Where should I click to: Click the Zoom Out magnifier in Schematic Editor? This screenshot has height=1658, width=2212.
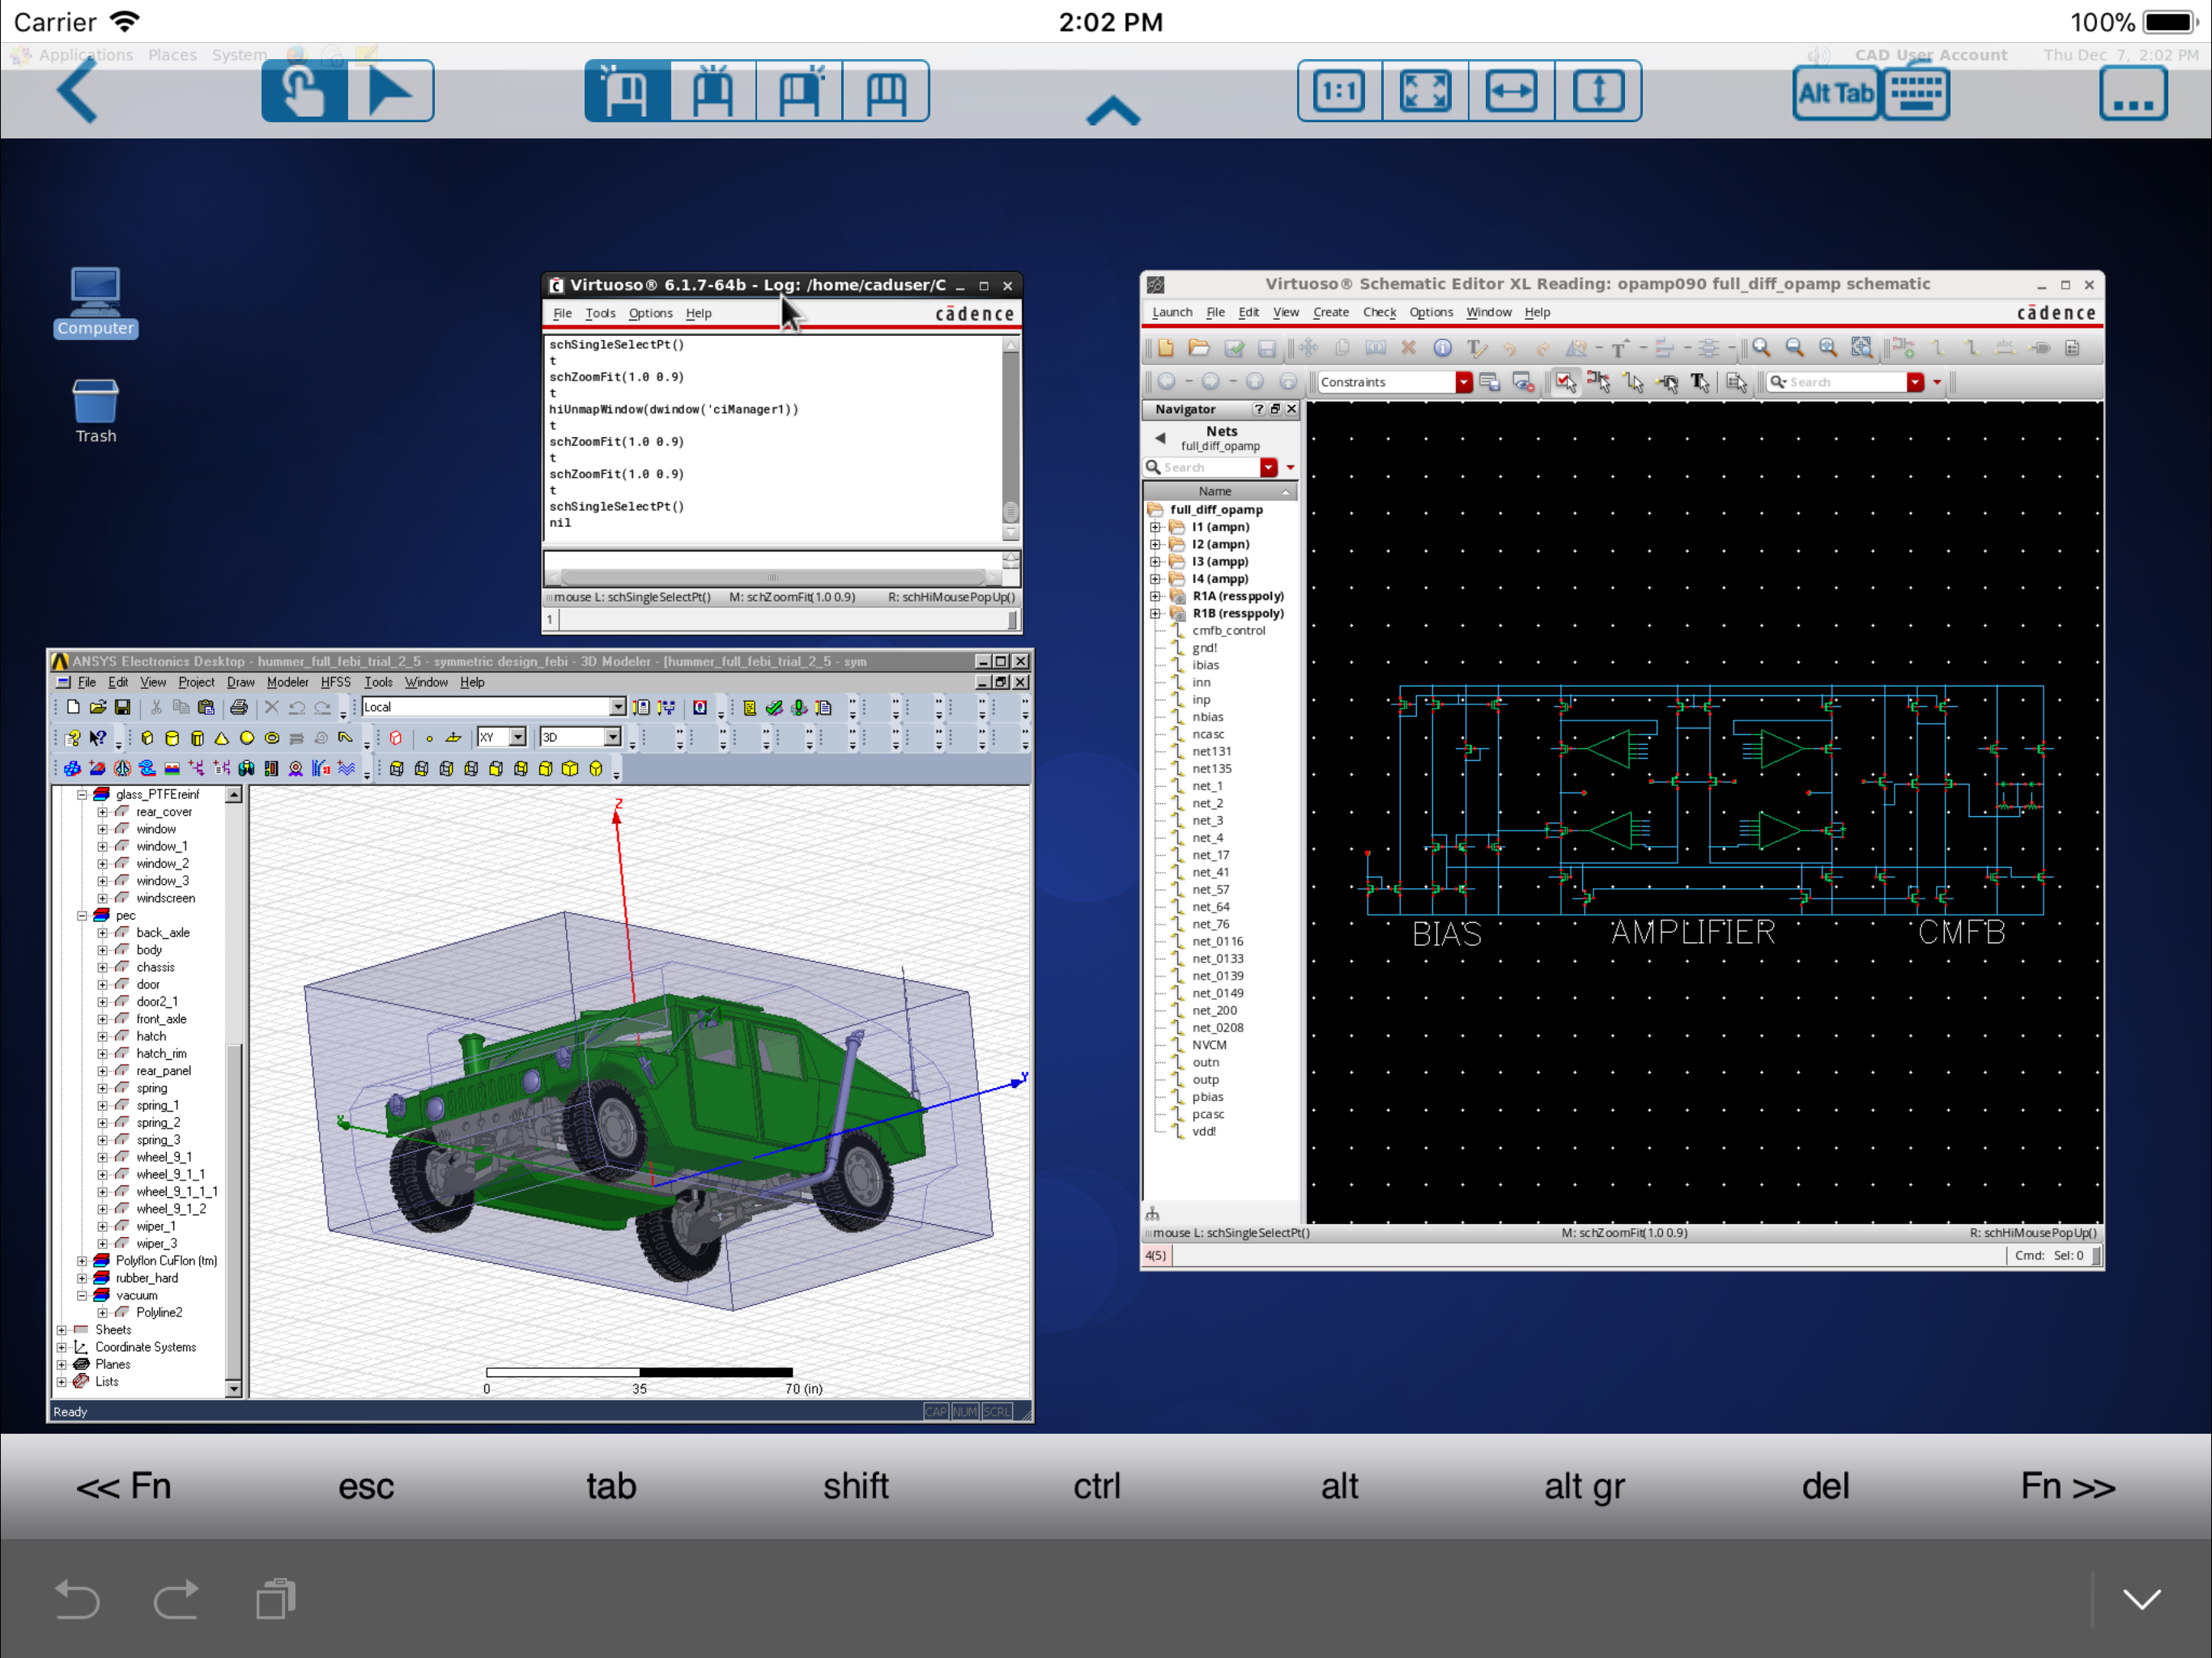[1795, 348]
